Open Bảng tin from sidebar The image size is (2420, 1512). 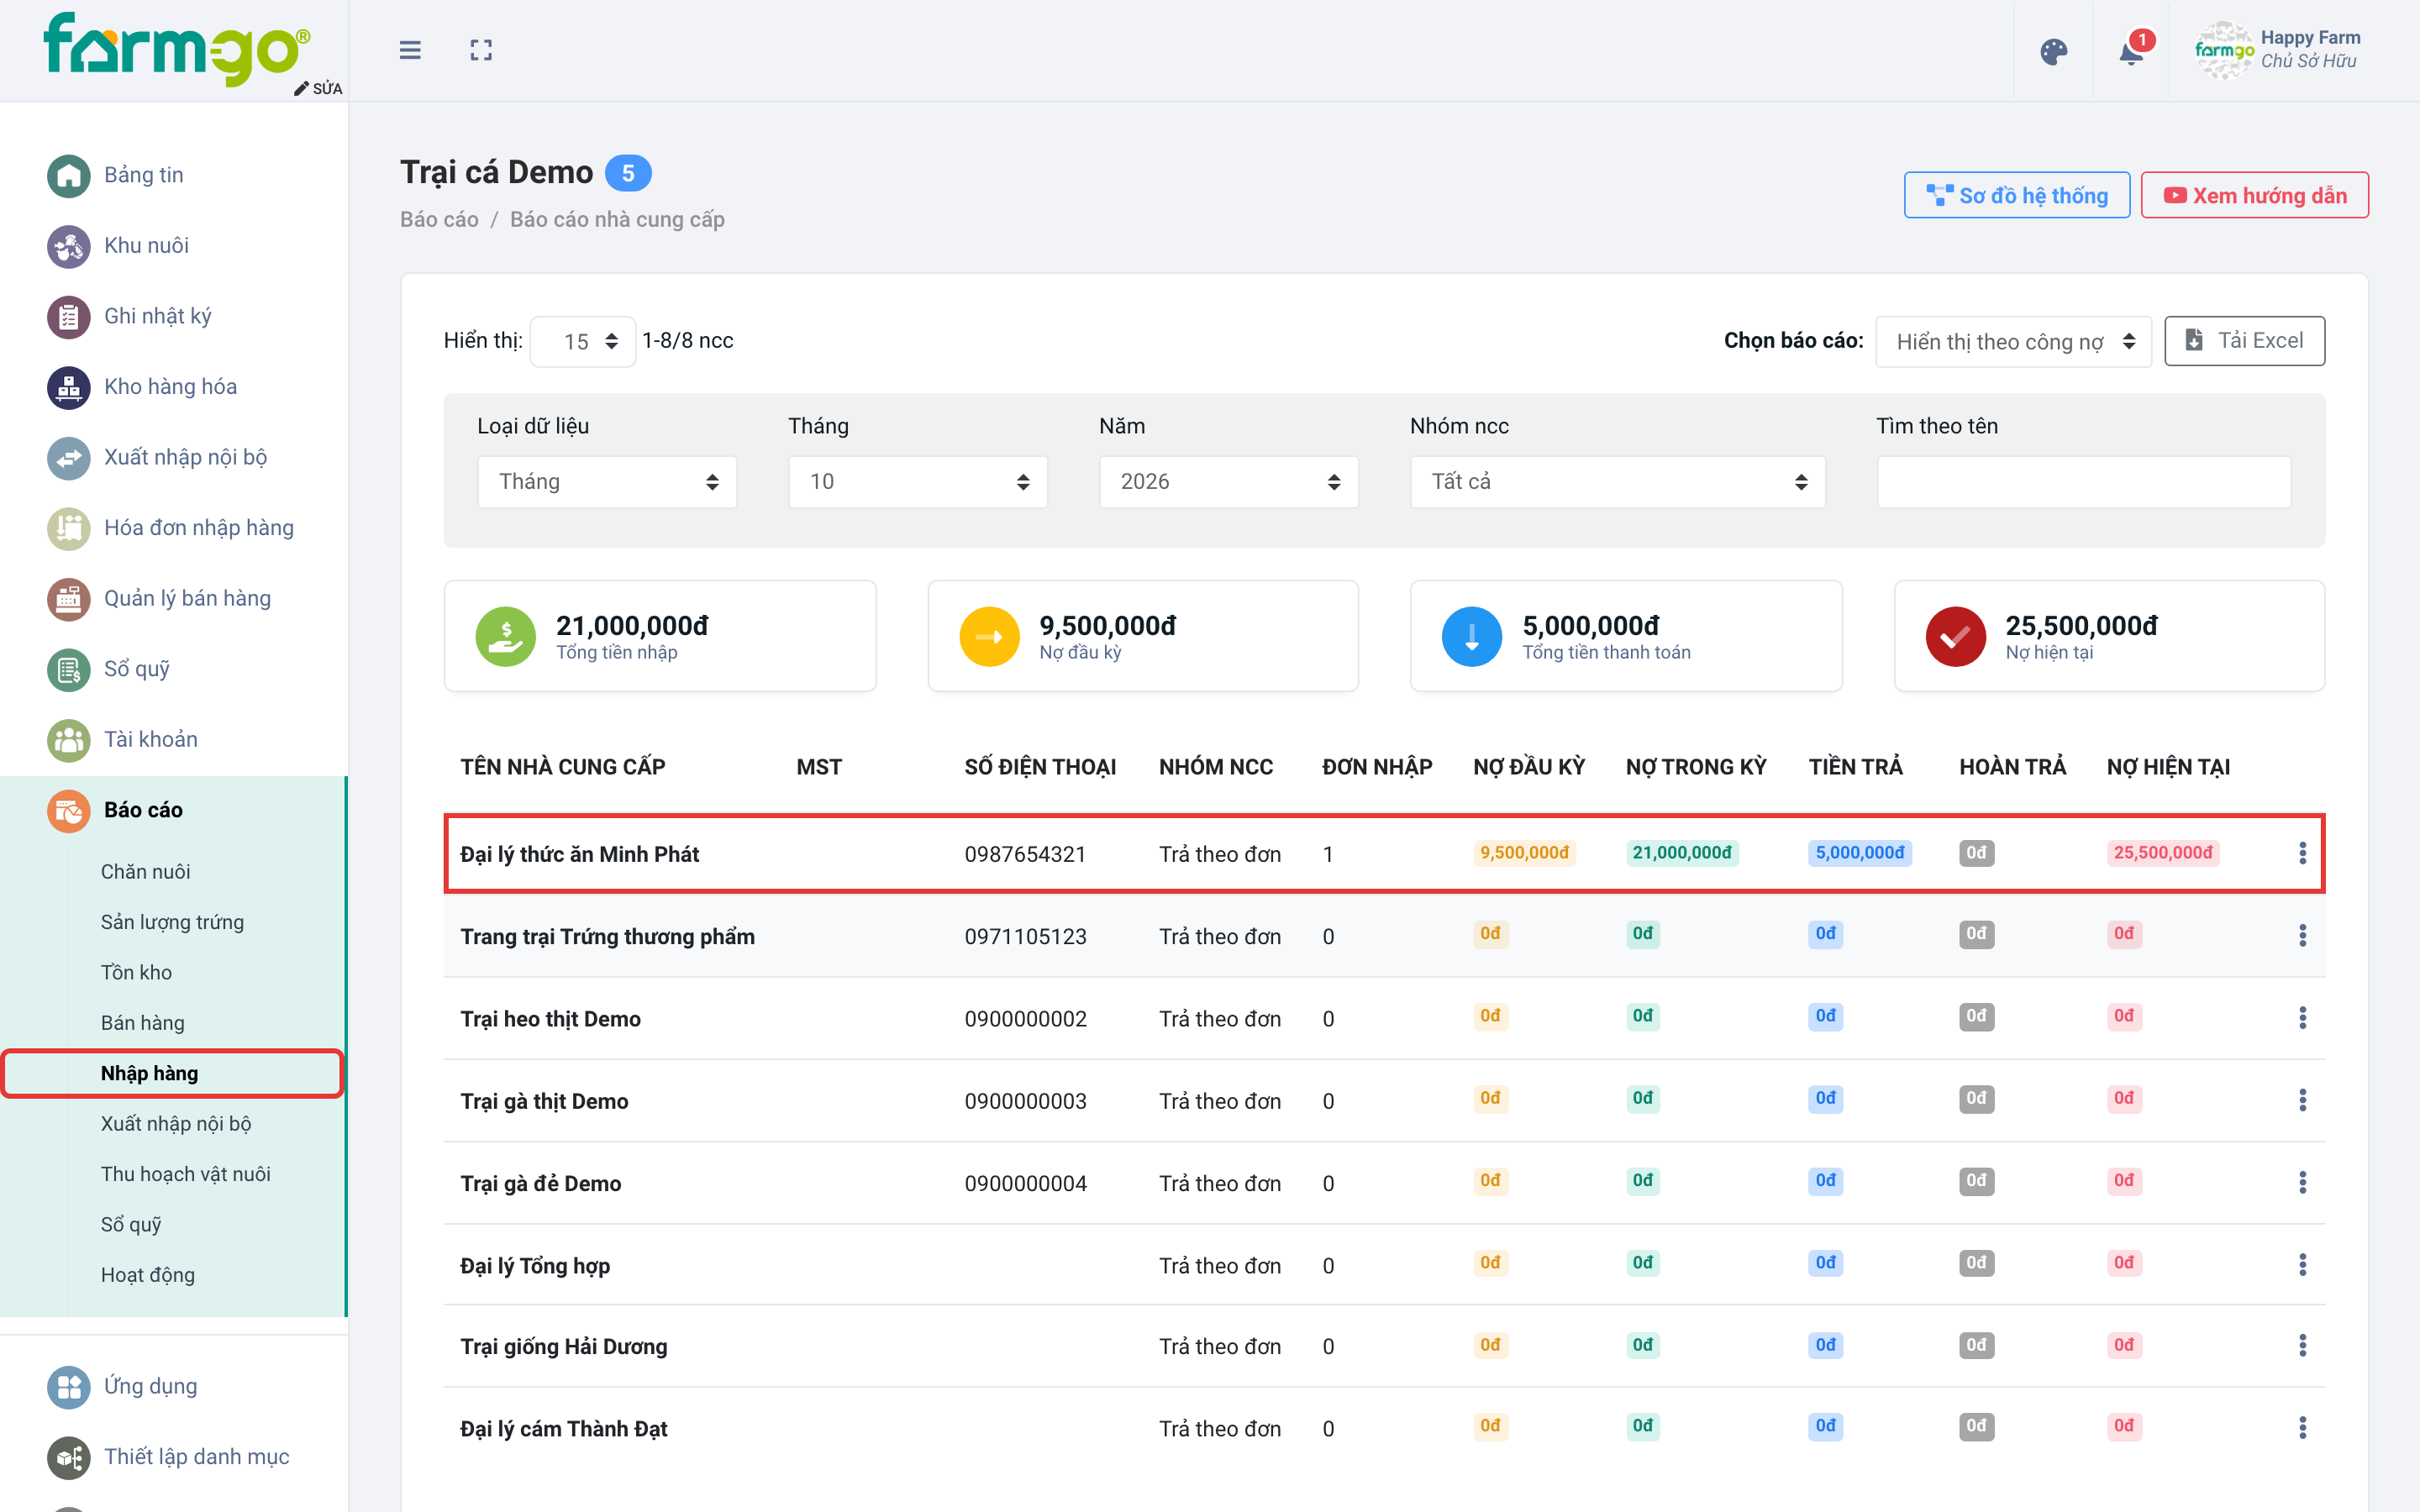pos(116,175)
